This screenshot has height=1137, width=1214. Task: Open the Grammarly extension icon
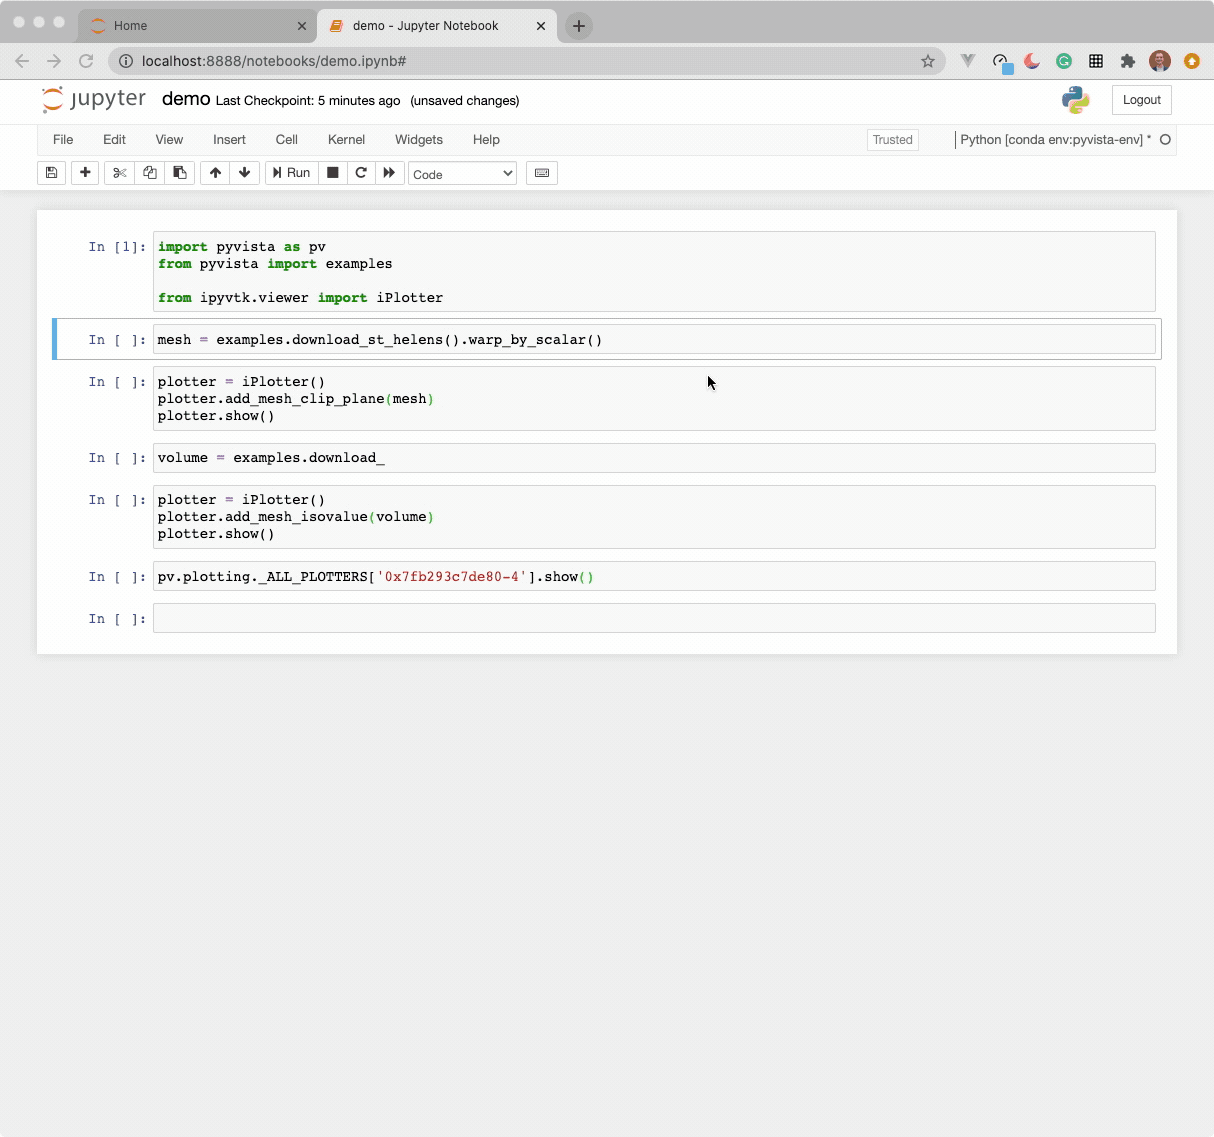(x=1064, y=61)
